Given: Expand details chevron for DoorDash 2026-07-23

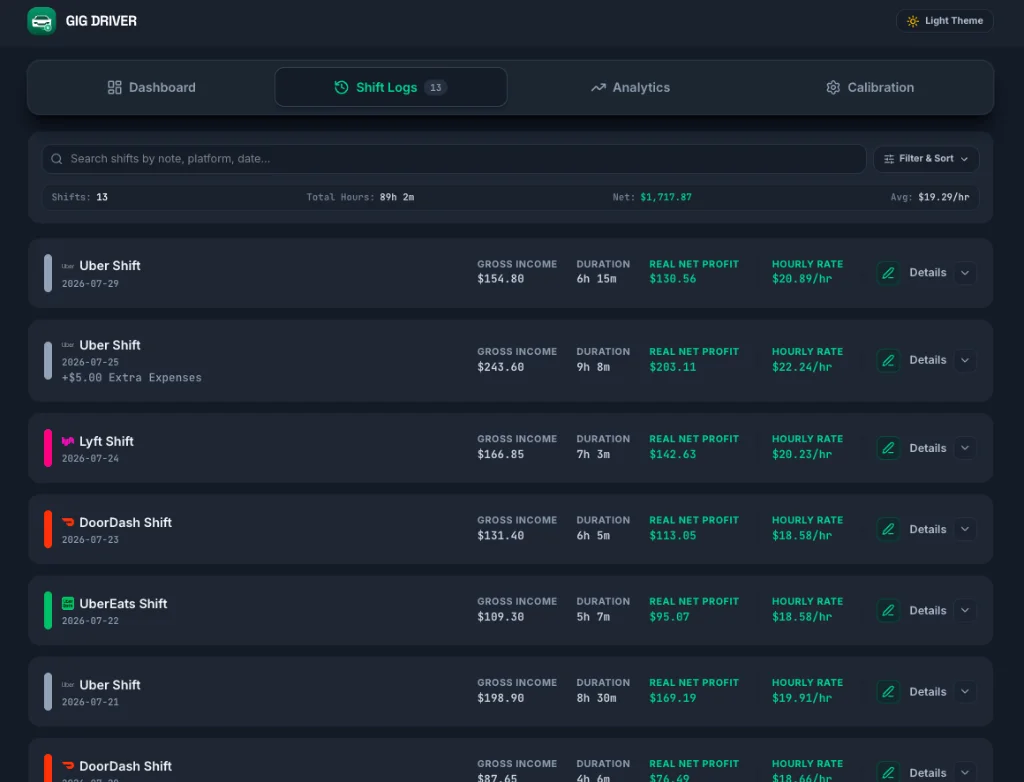Looking at the screenshot, I should pyautogui.click(x=965, y=529).
